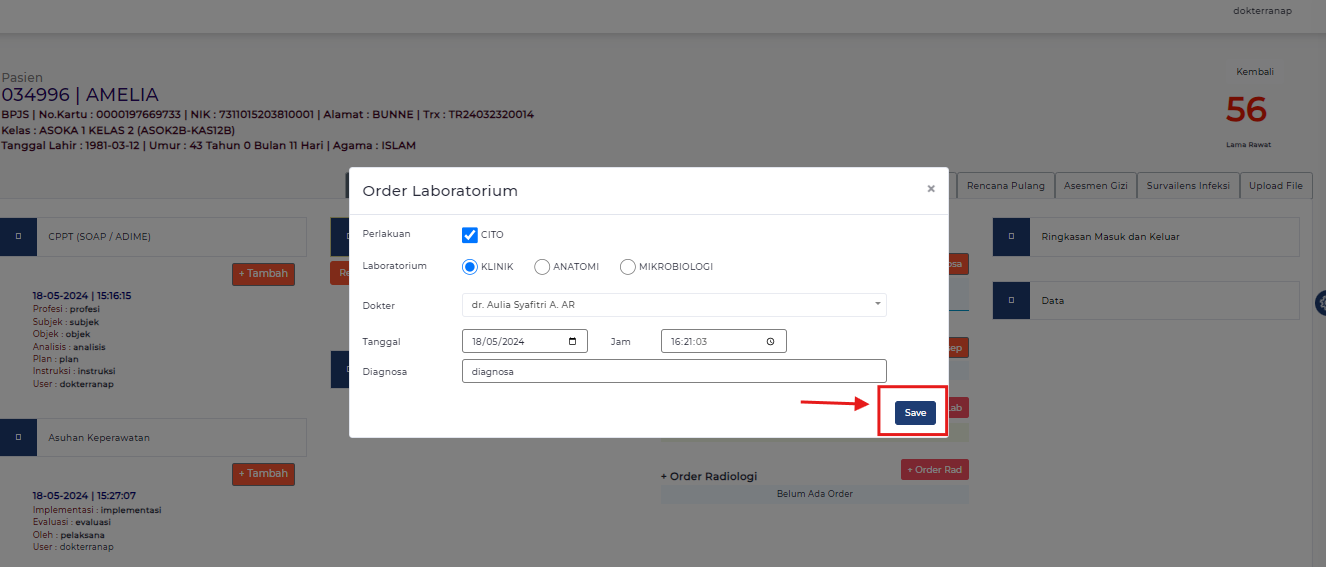Click the calendar icon in Tanggal field
The image size is (1326, 567).
pyautogui.click(x=572, y=341)
